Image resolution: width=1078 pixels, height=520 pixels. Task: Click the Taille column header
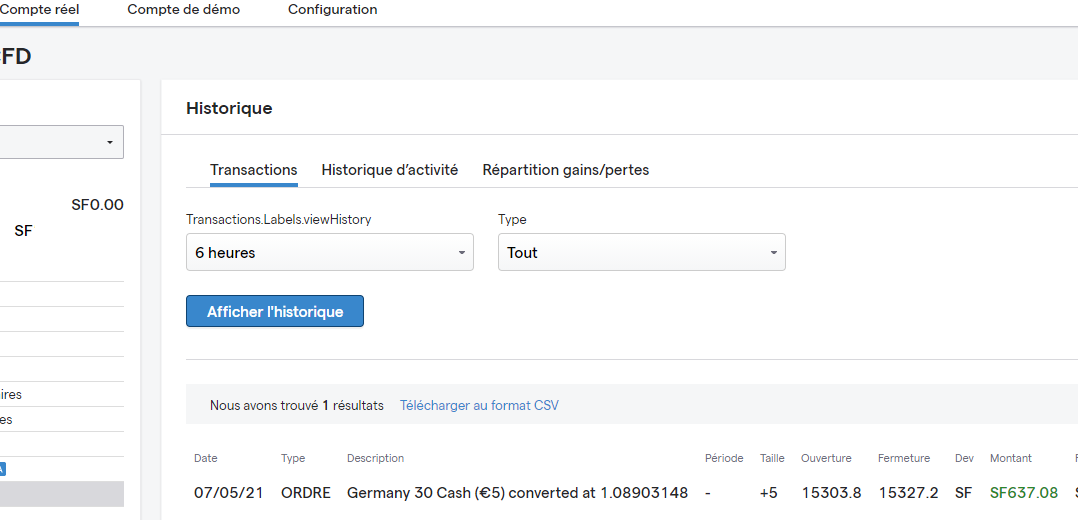tap(772, 458)
